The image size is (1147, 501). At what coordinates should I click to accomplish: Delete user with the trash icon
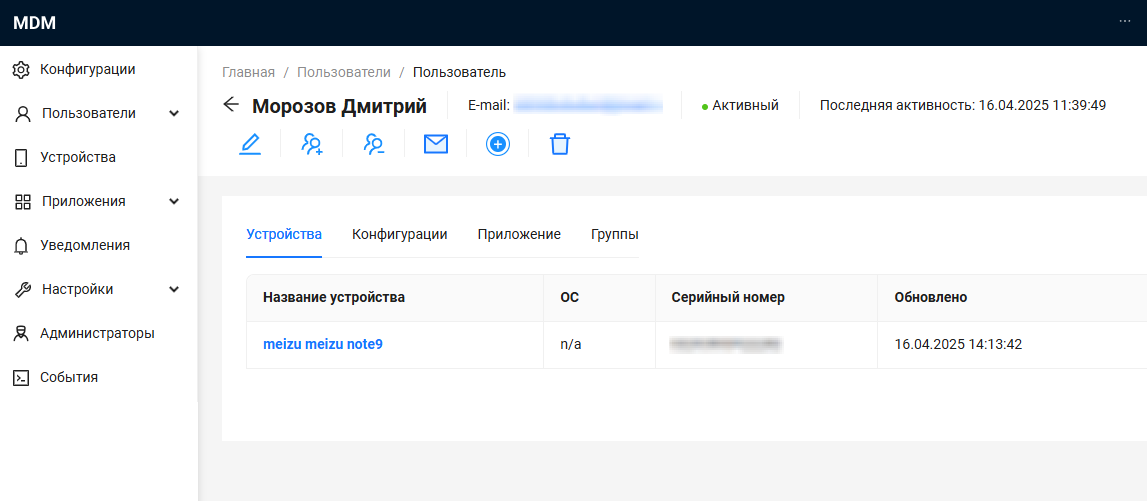pos(560,145)
